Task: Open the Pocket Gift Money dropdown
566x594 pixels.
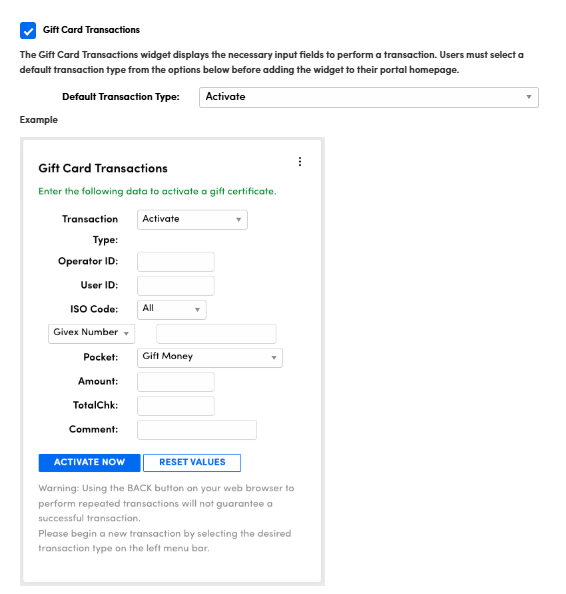Action: click(x=210, y=358)
